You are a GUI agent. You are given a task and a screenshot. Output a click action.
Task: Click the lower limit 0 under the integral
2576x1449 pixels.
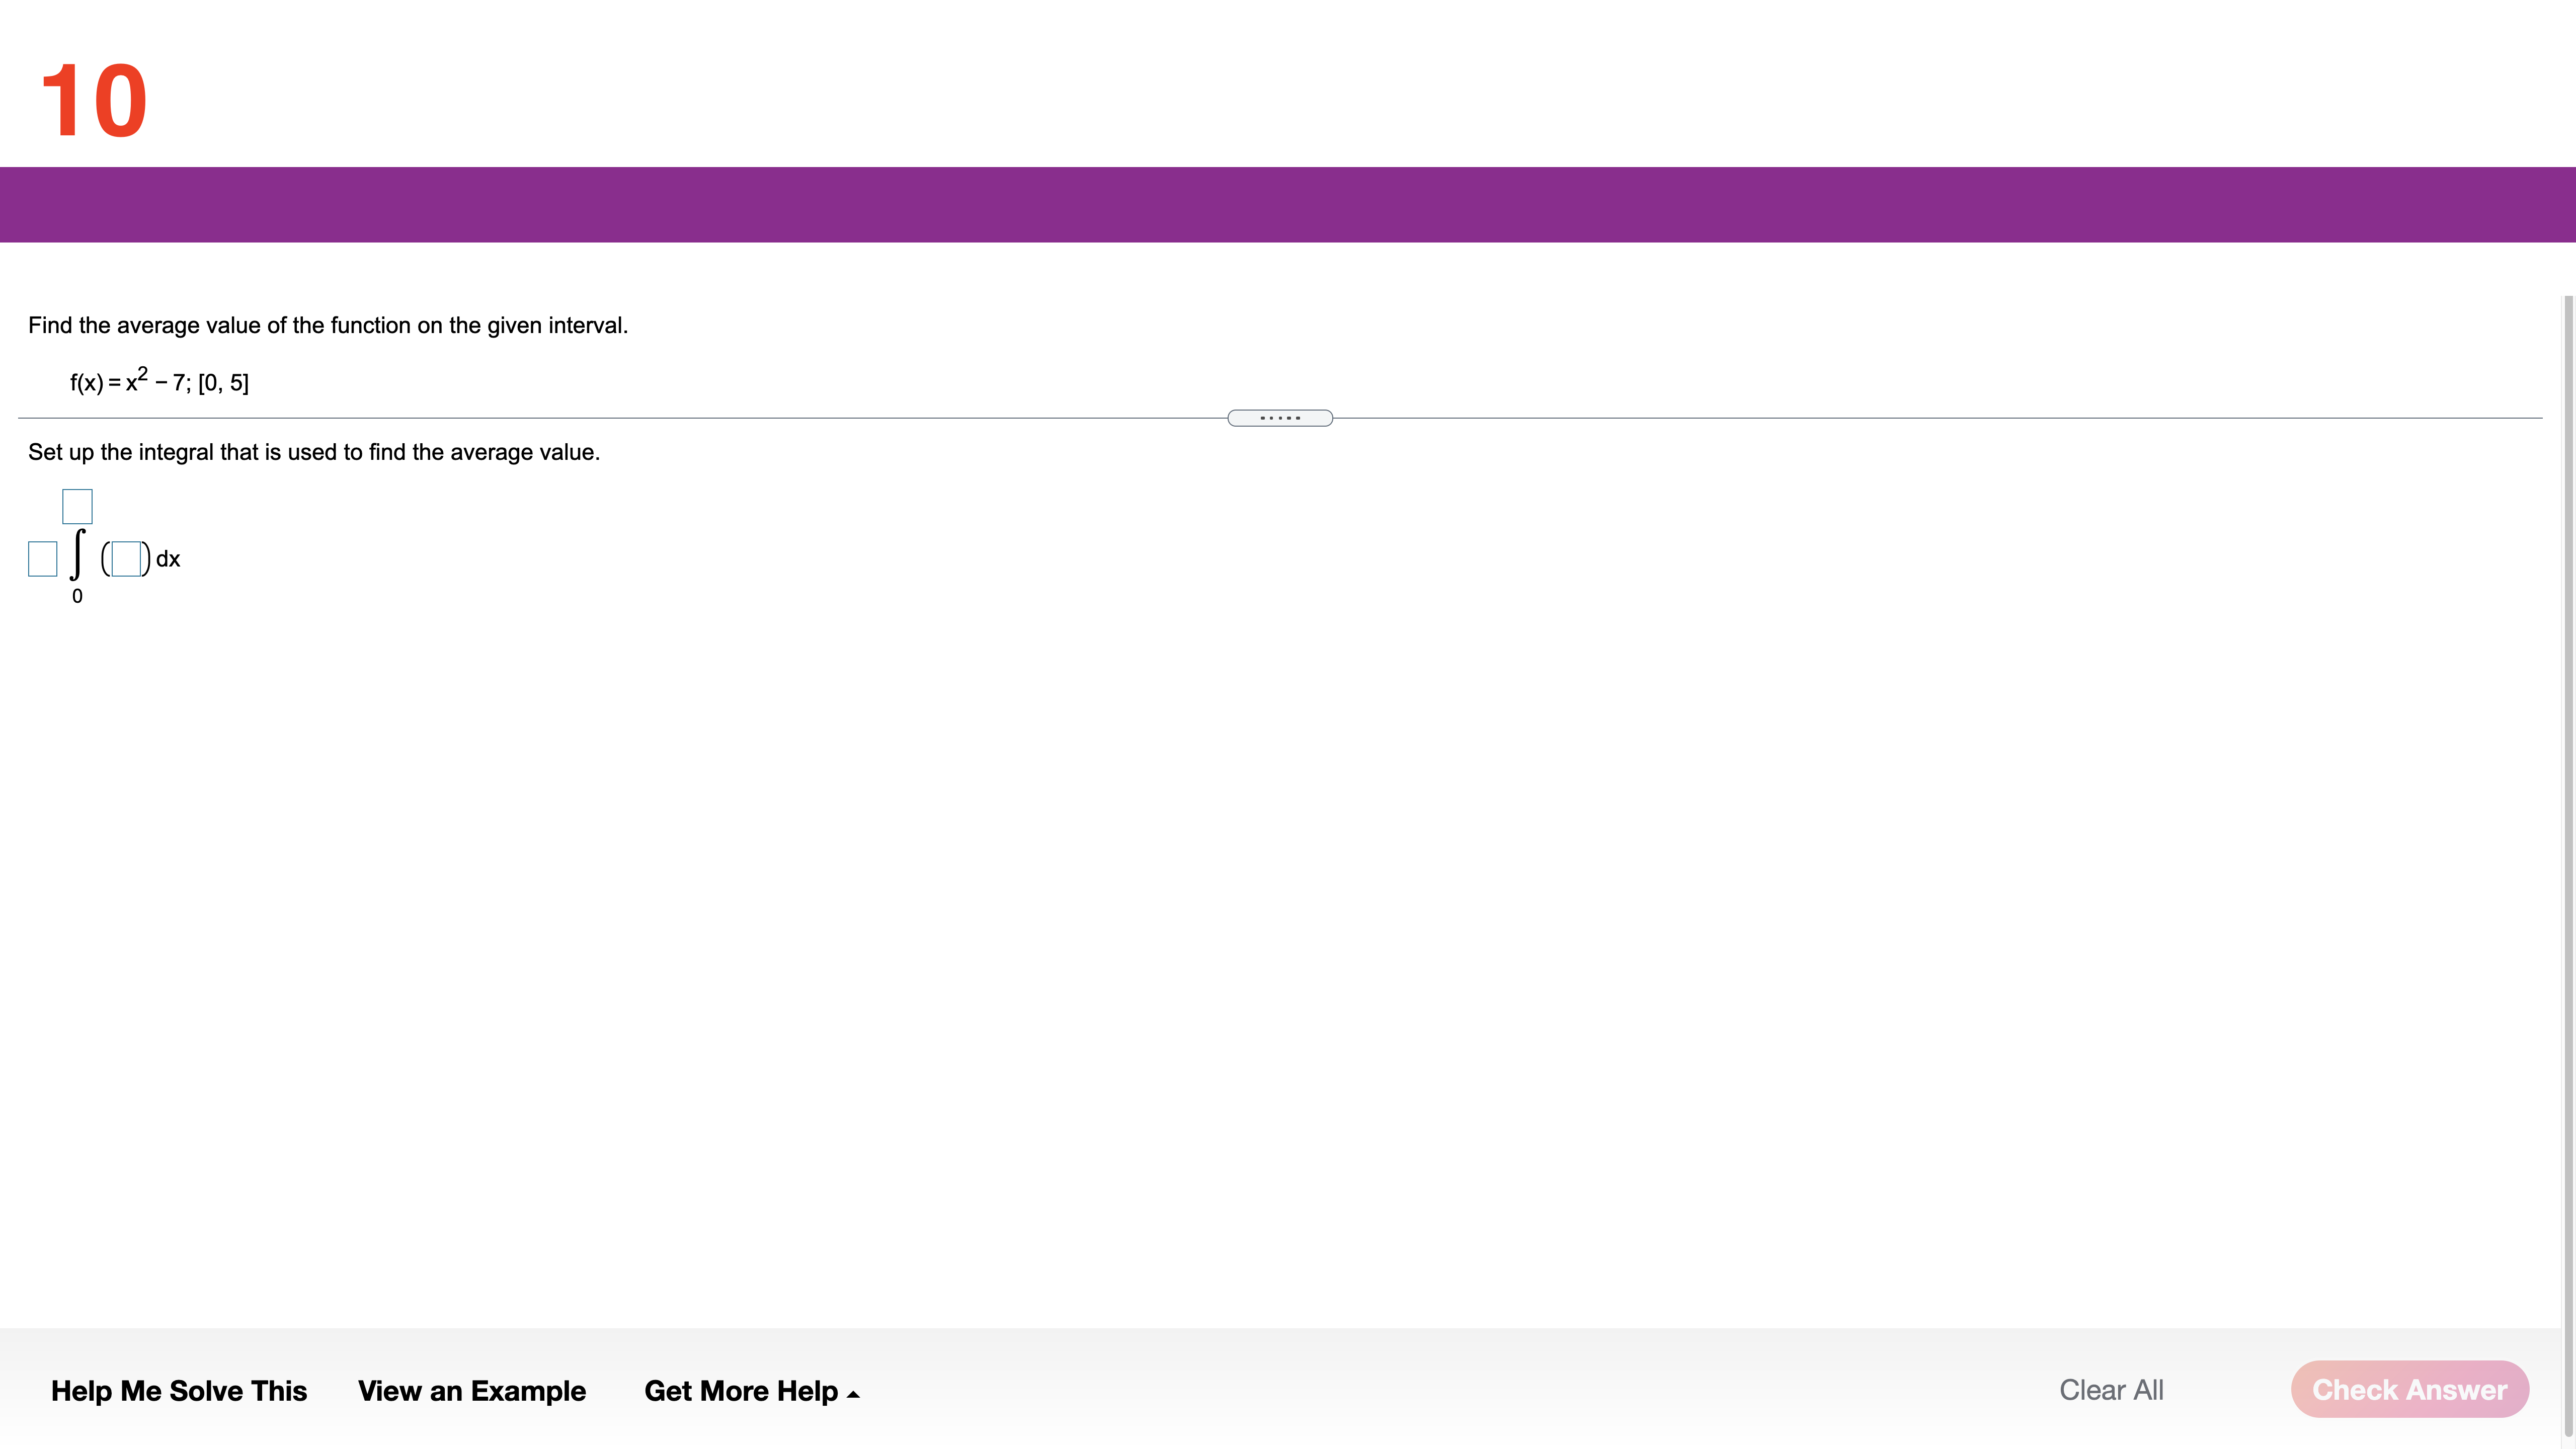[x=77, y=596]
